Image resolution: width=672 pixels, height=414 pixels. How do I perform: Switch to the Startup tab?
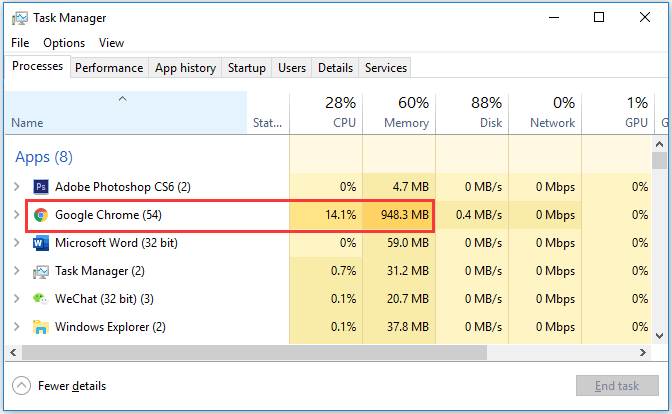pos(246,68)
